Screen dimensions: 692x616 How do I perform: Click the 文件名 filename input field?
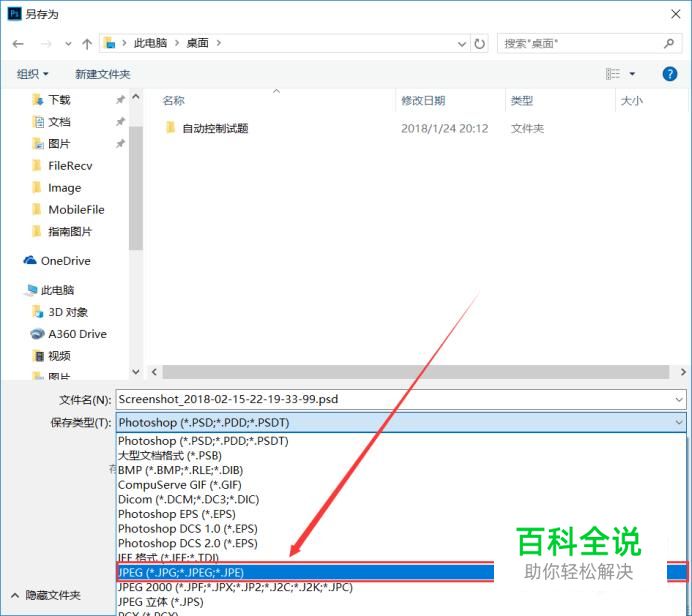[x=401, y=399]
